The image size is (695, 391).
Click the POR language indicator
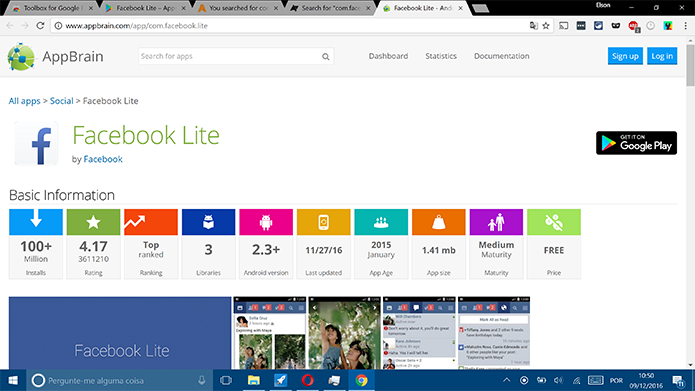[616, 380]
